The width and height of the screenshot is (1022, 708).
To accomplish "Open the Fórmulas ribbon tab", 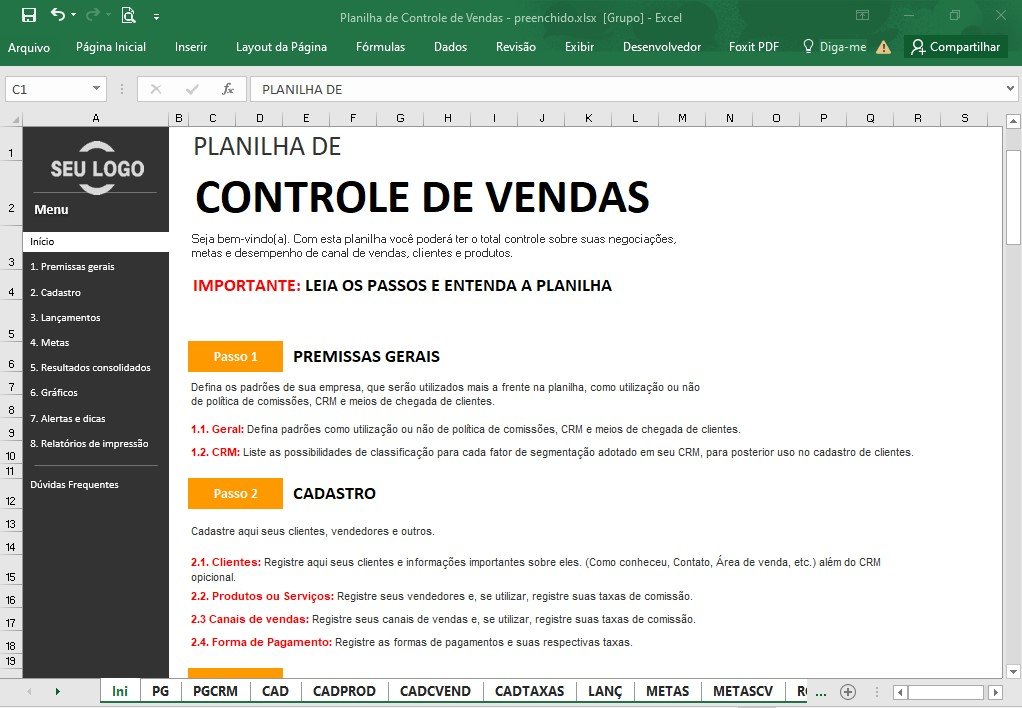I will coord(380,47).
